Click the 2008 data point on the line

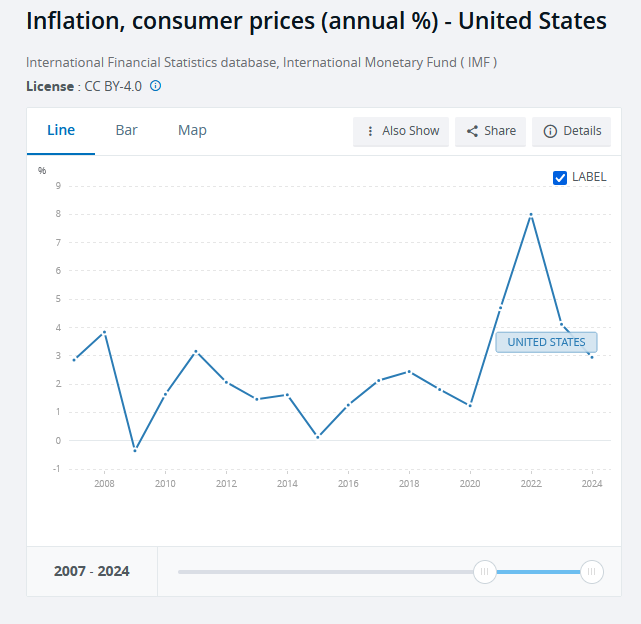[104, 332]
